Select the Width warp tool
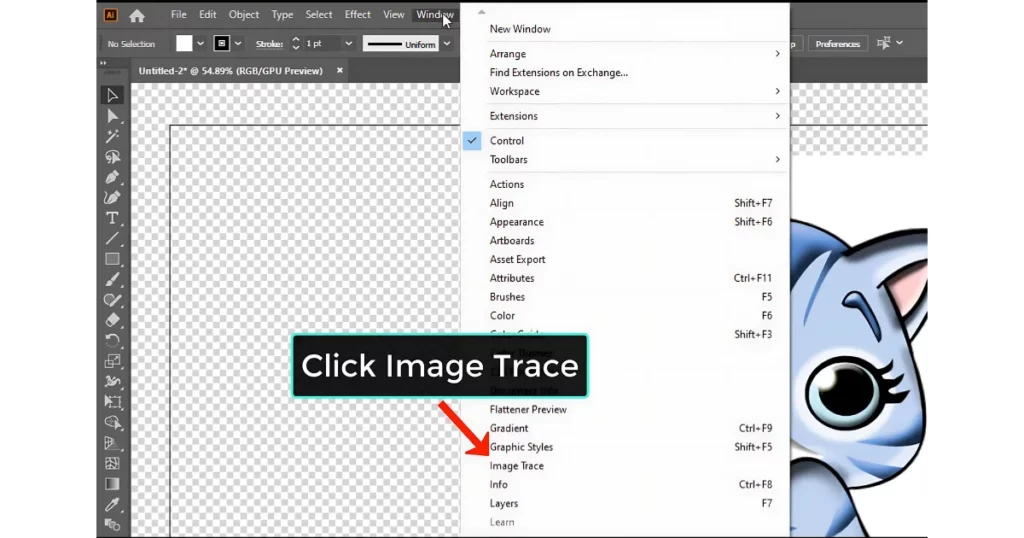Viewport: 1024px width, 538px height. [112, 381]
